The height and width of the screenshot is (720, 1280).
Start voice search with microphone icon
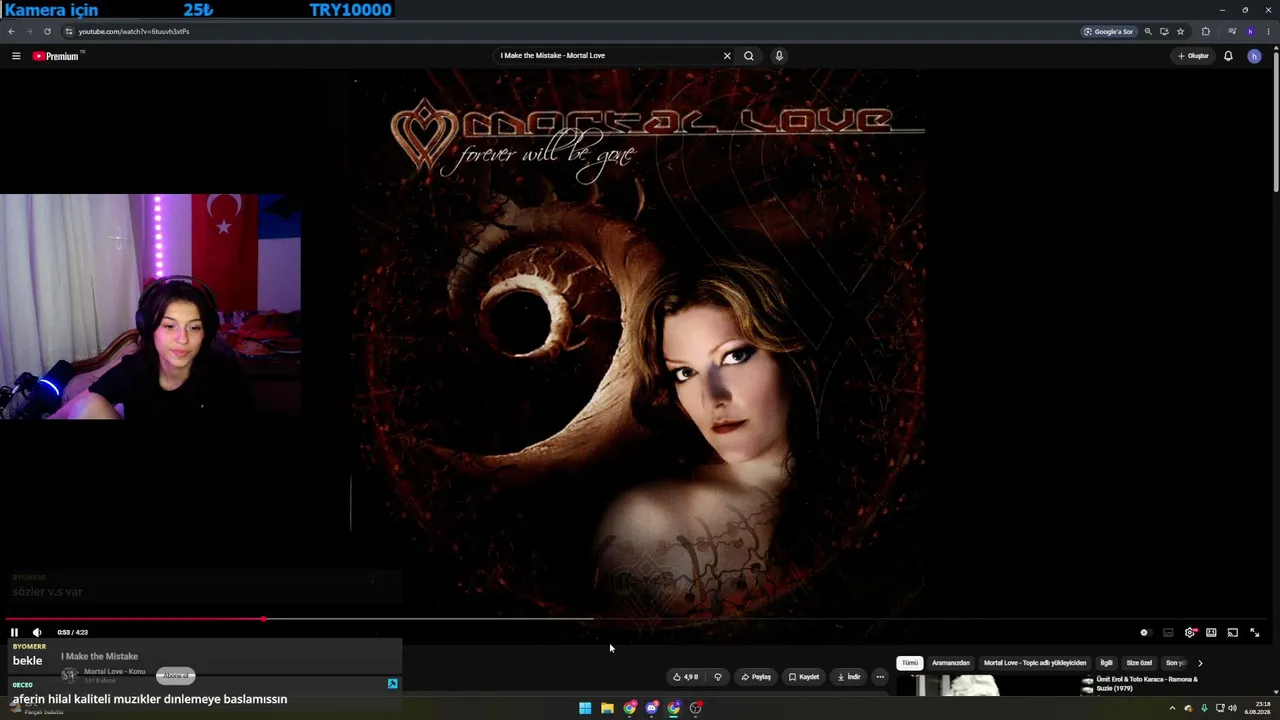point(779,56)
